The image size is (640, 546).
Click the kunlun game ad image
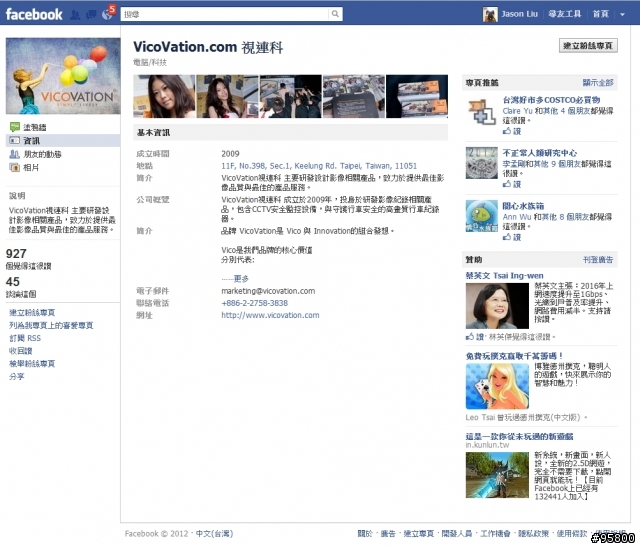(497, 475)
